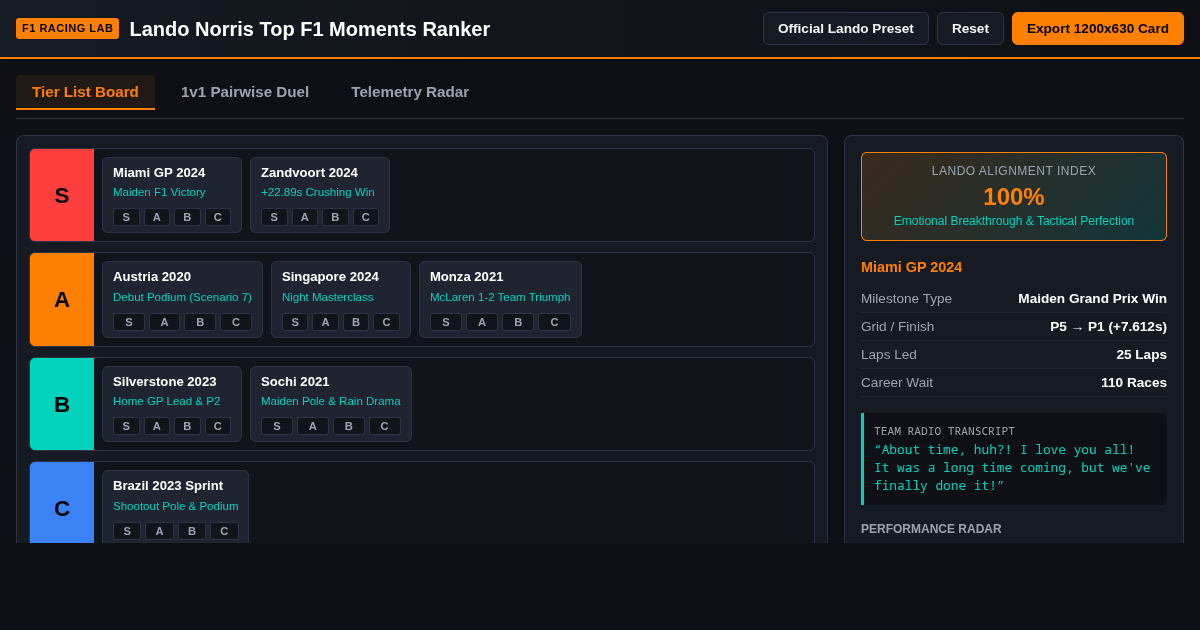
Task: Promote Brazil 2023 Sprint to tier S
Action: (127, 531)
